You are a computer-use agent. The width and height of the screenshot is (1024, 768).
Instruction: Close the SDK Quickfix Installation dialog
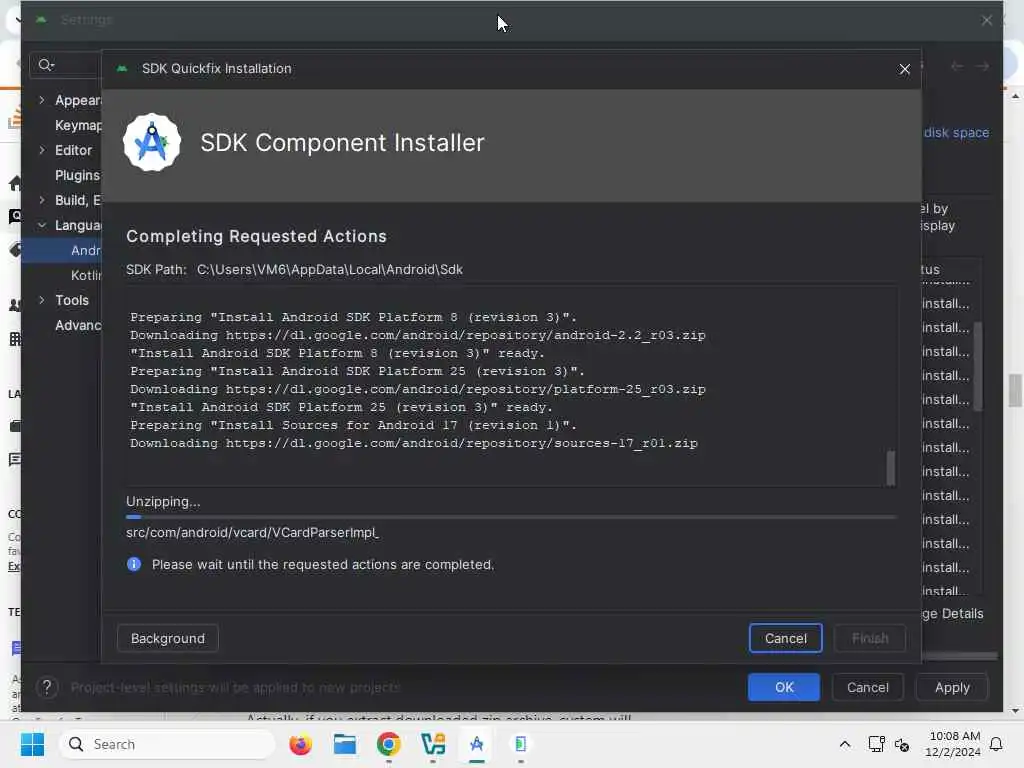(x=904, y=69)
